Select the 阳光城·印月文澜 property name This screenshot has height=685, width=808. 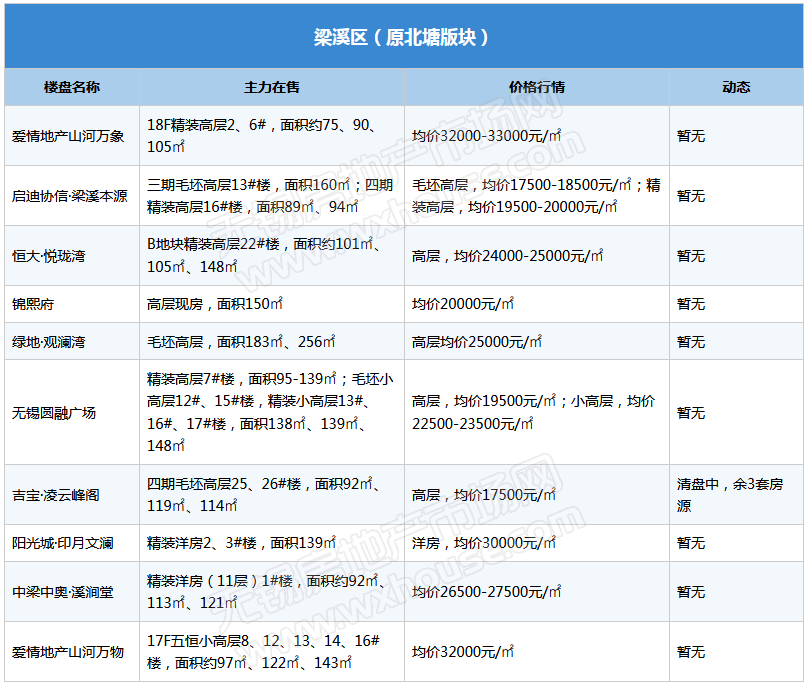62,543
